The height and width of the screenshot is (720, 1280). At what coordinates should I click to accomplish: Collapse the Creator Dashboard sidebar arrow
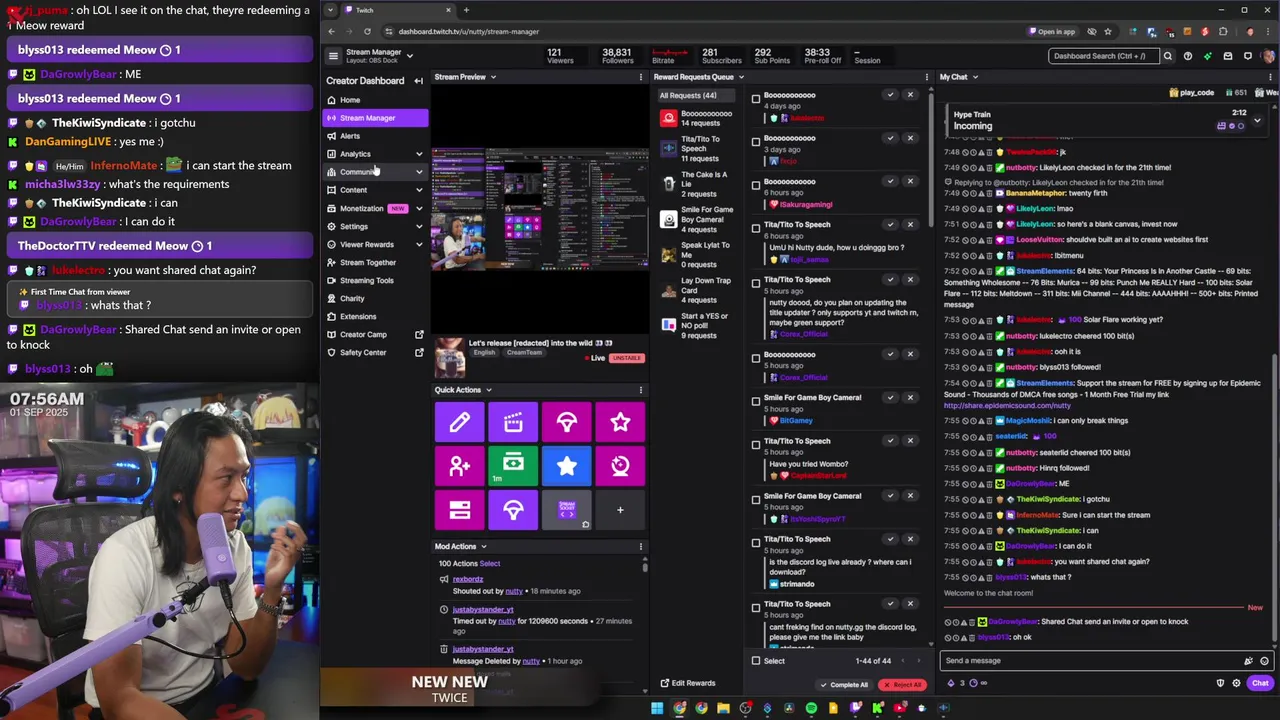click(419, 81)
